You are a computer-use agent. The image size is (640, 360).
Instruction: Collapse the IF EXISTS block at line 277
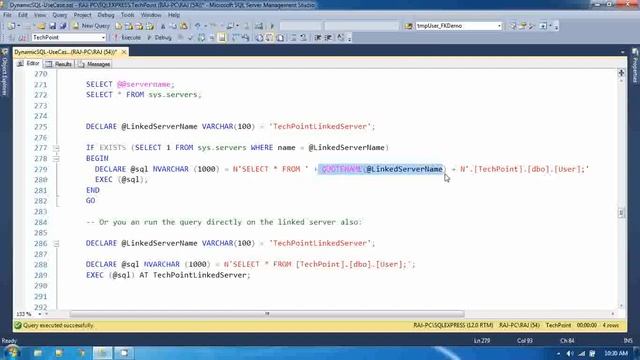click(x=56, y=148)
